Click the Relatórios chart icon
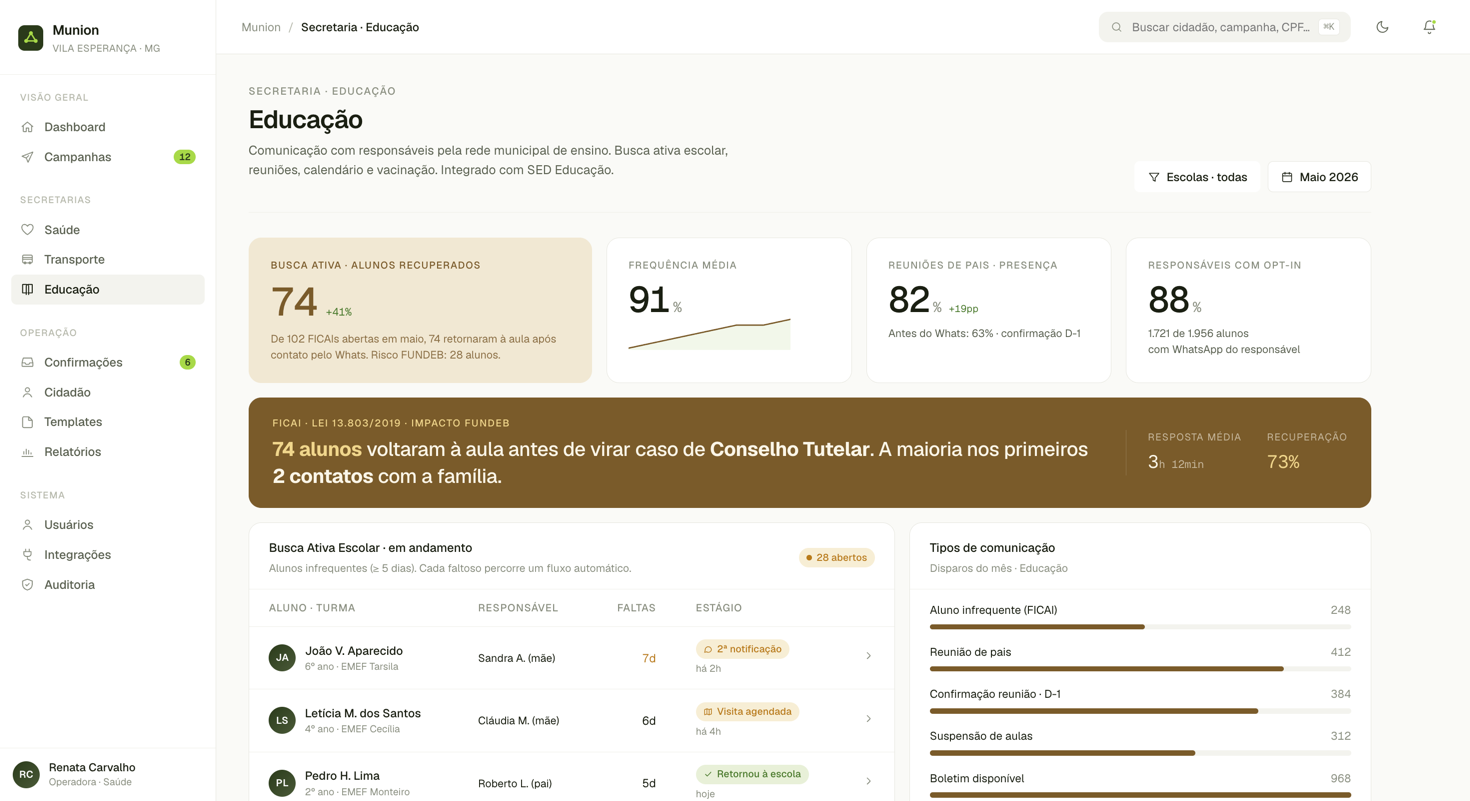The image size is (1470, 801). pyautogui.click(x=27, y=452)
